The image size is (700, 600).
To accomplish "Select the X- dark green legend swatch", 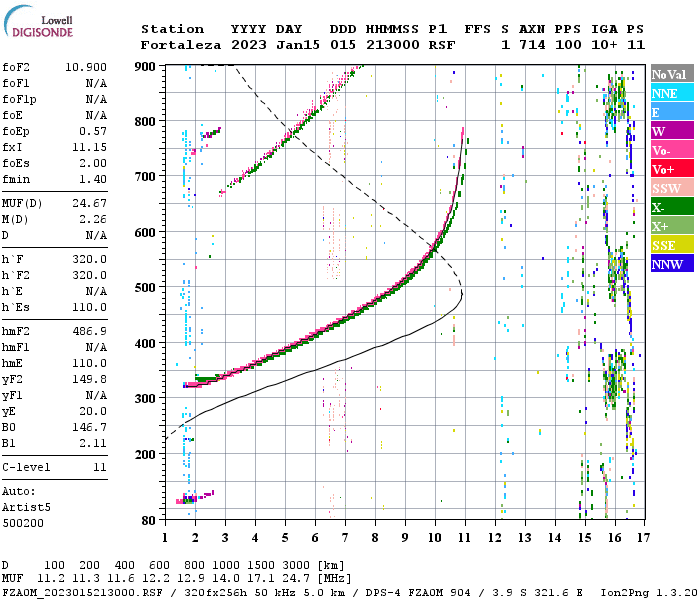I will point(672,207).
